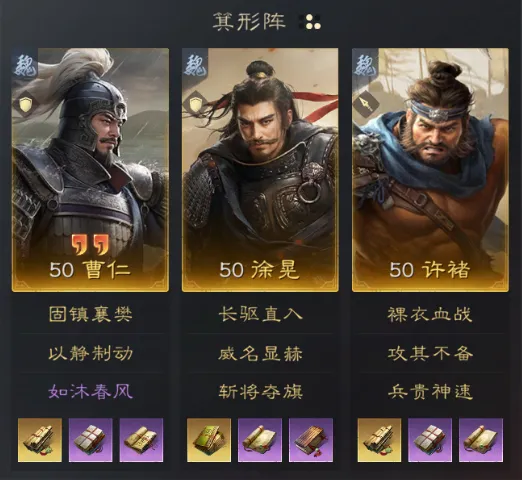522x480 pixels.
Task: Select the 固镇襄樊 skill
Action: tap(91, 314)
